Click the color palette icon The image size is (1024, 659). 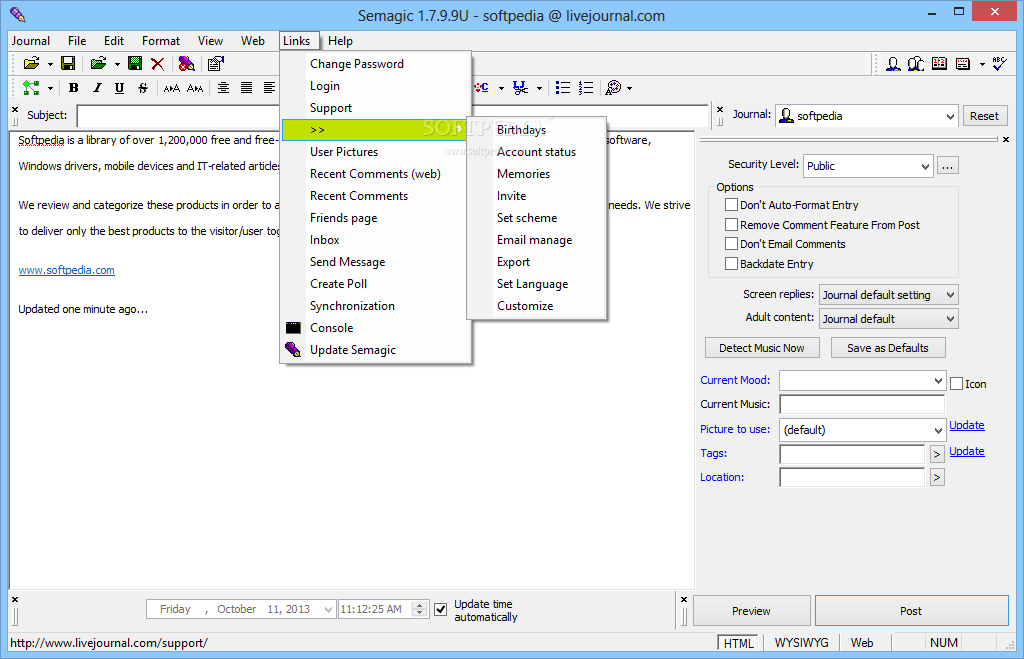click(x=613, y=88)
